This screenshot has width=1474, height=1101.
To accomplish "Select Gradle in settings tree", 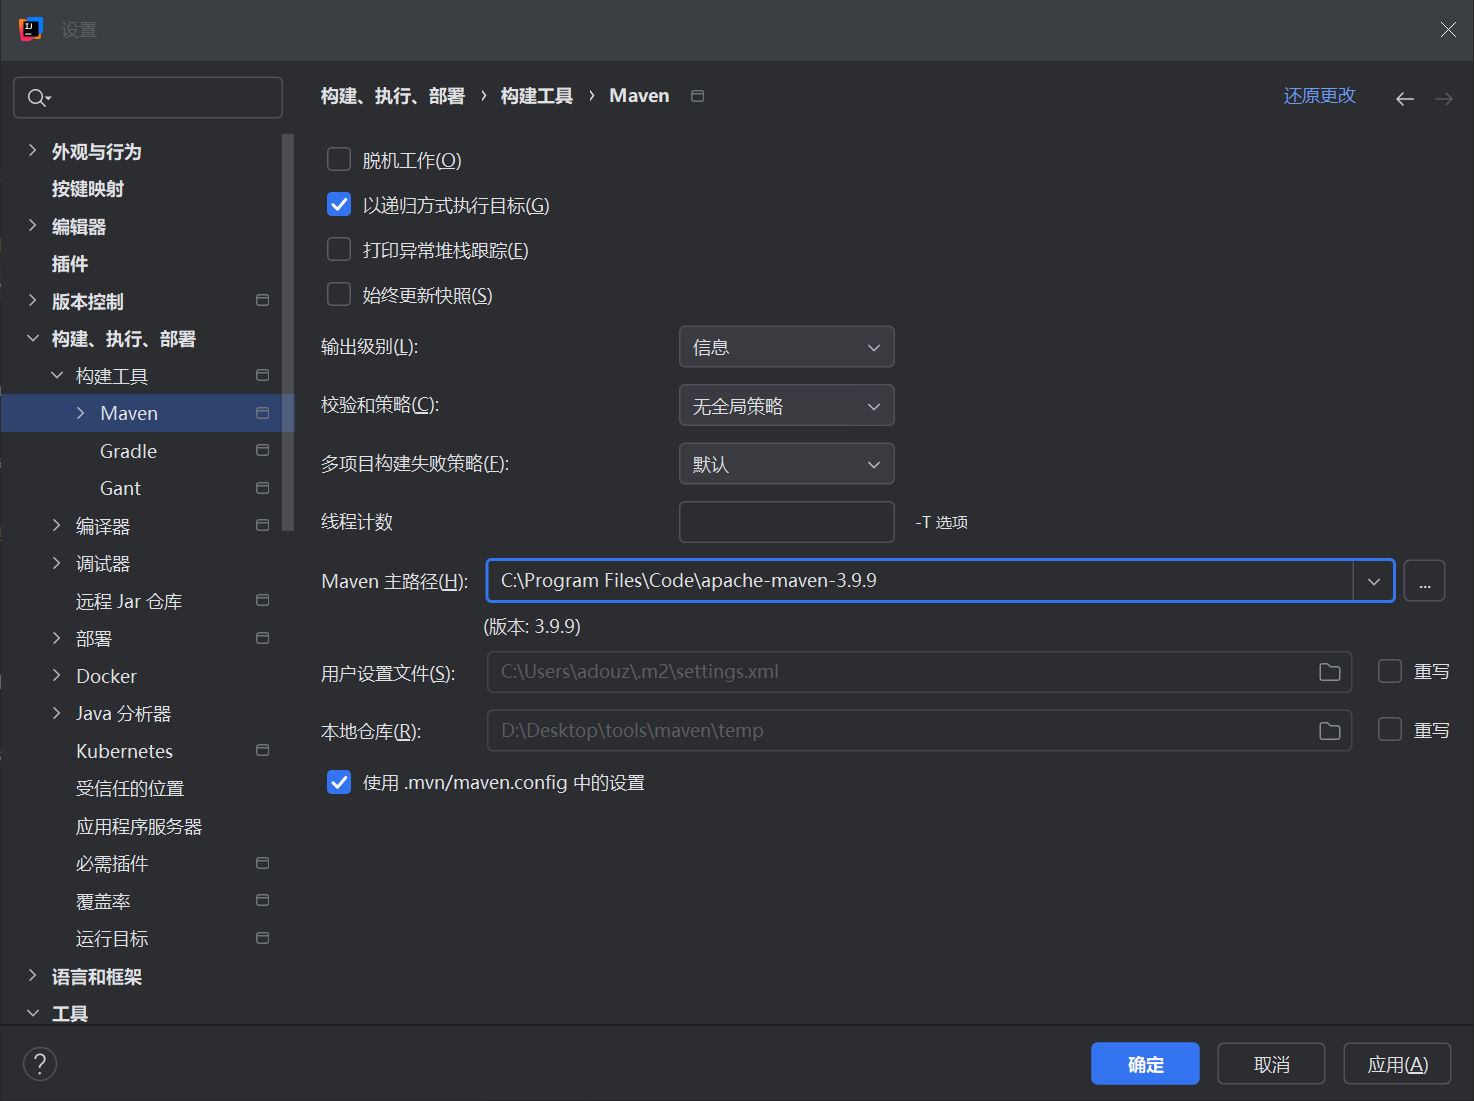I will (x=129, y=451).
